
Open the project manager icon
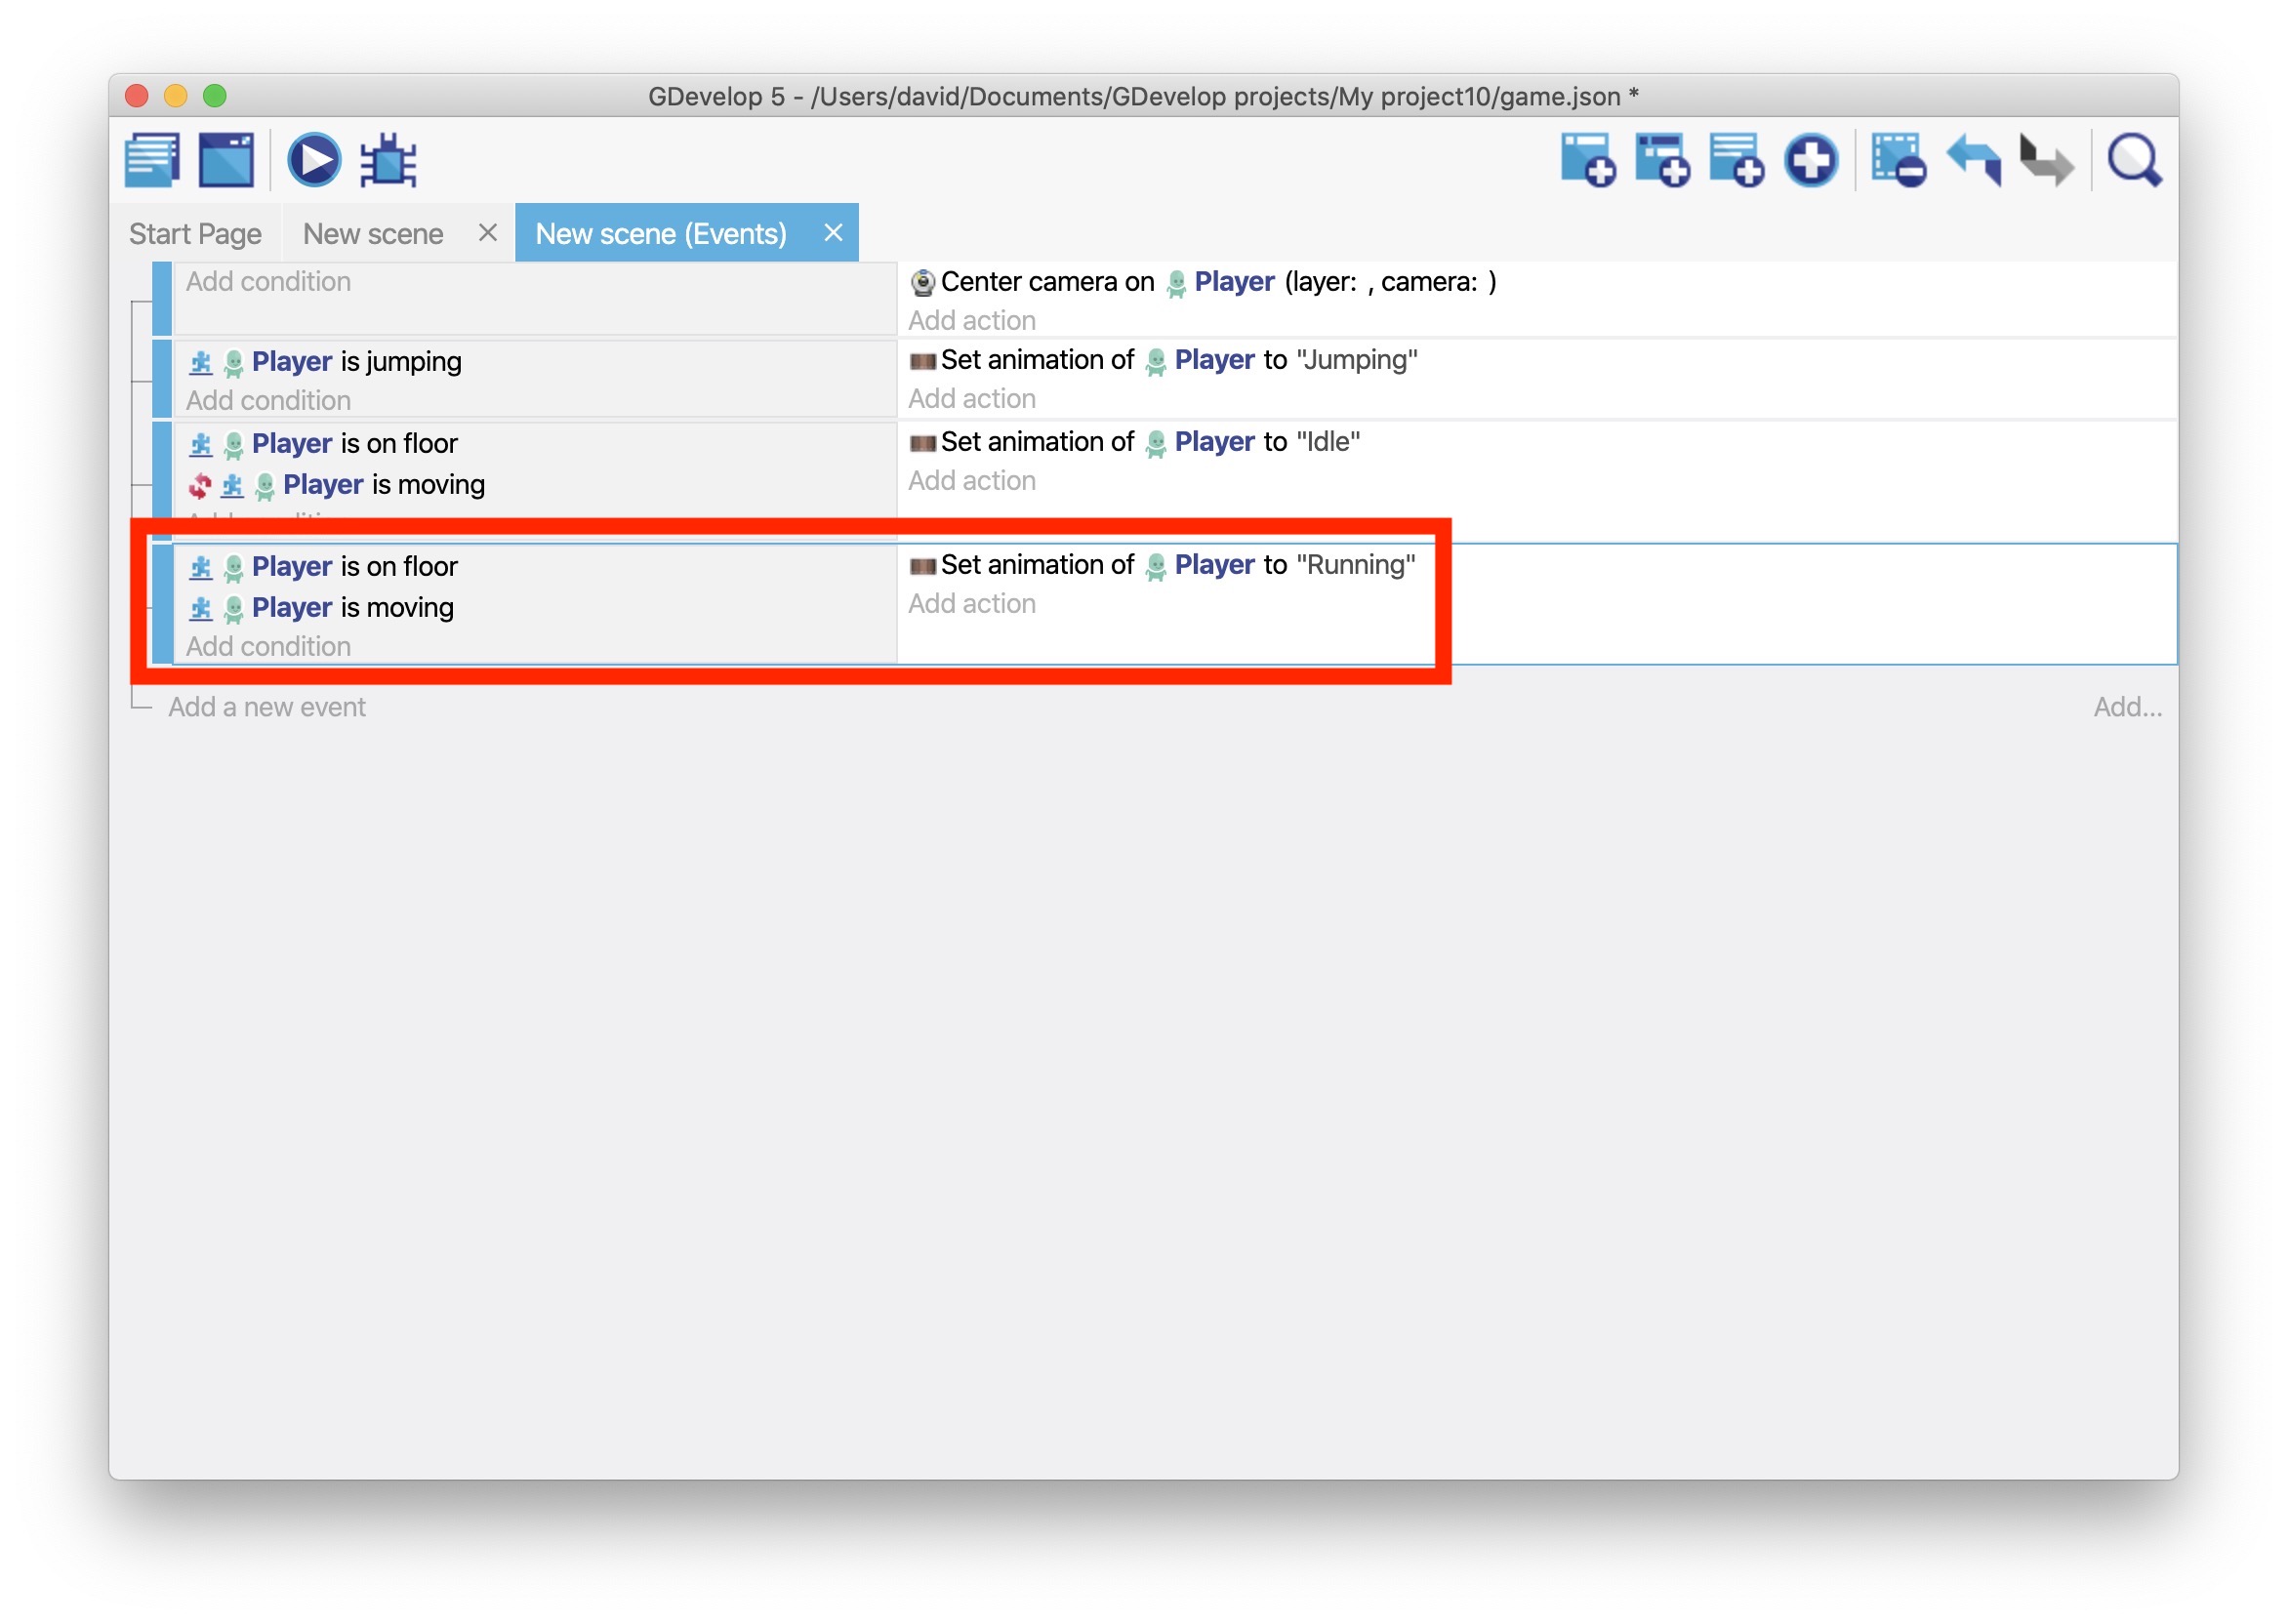click(x=152, y=160)
